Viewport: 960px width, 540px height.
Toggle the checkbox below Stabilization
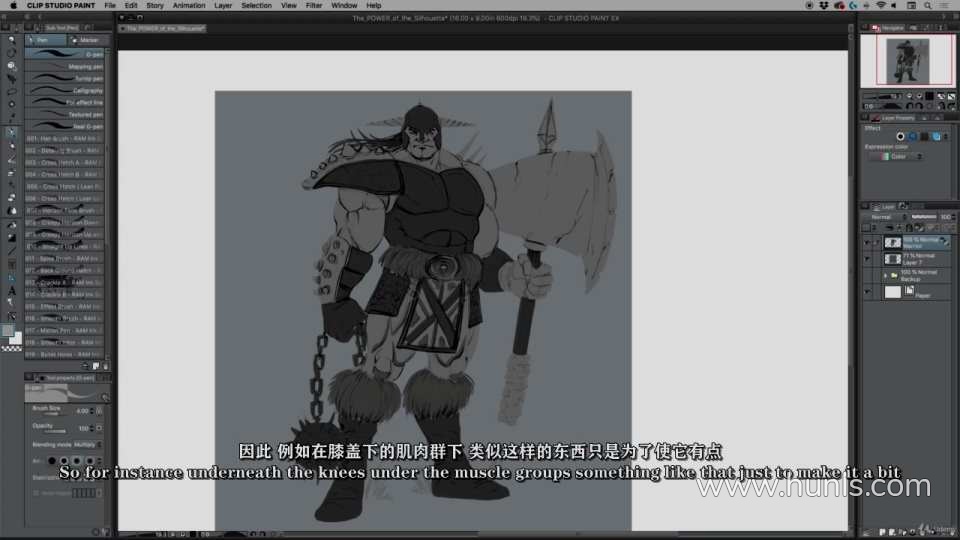tap(36, 493)
